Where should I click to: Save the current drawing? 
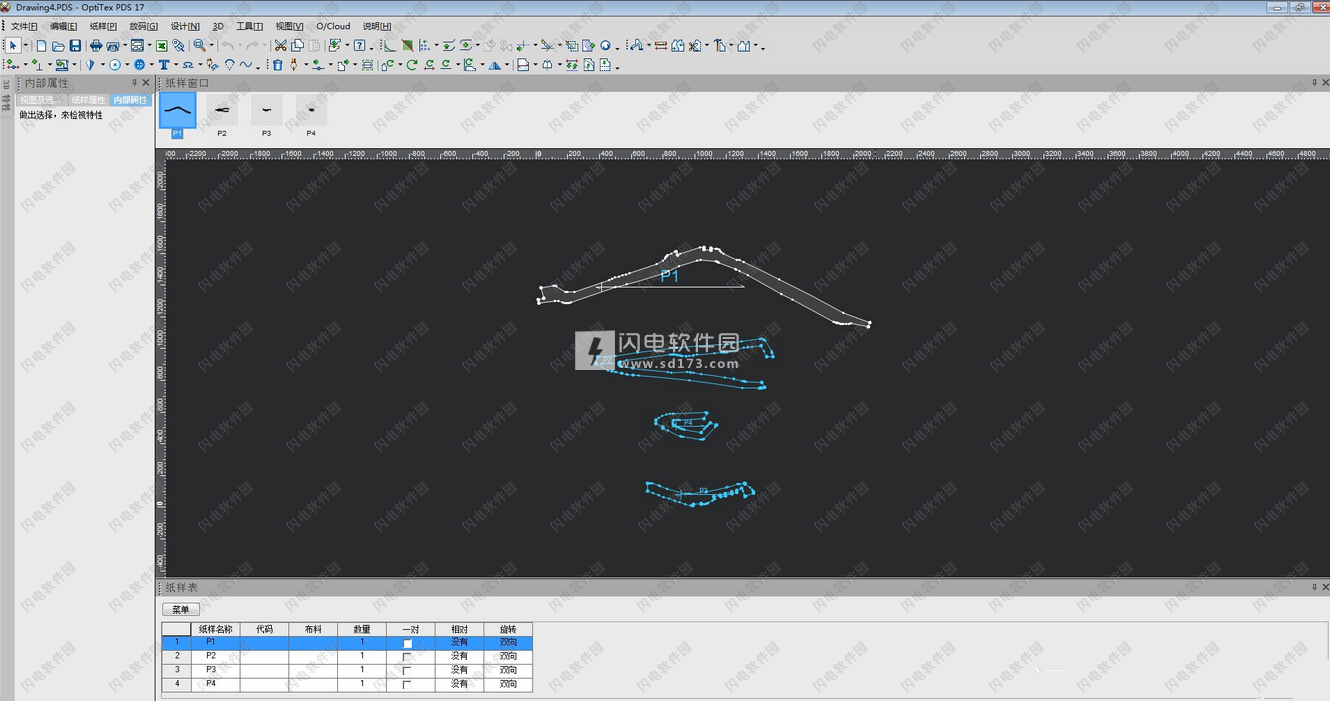(75, 46)
